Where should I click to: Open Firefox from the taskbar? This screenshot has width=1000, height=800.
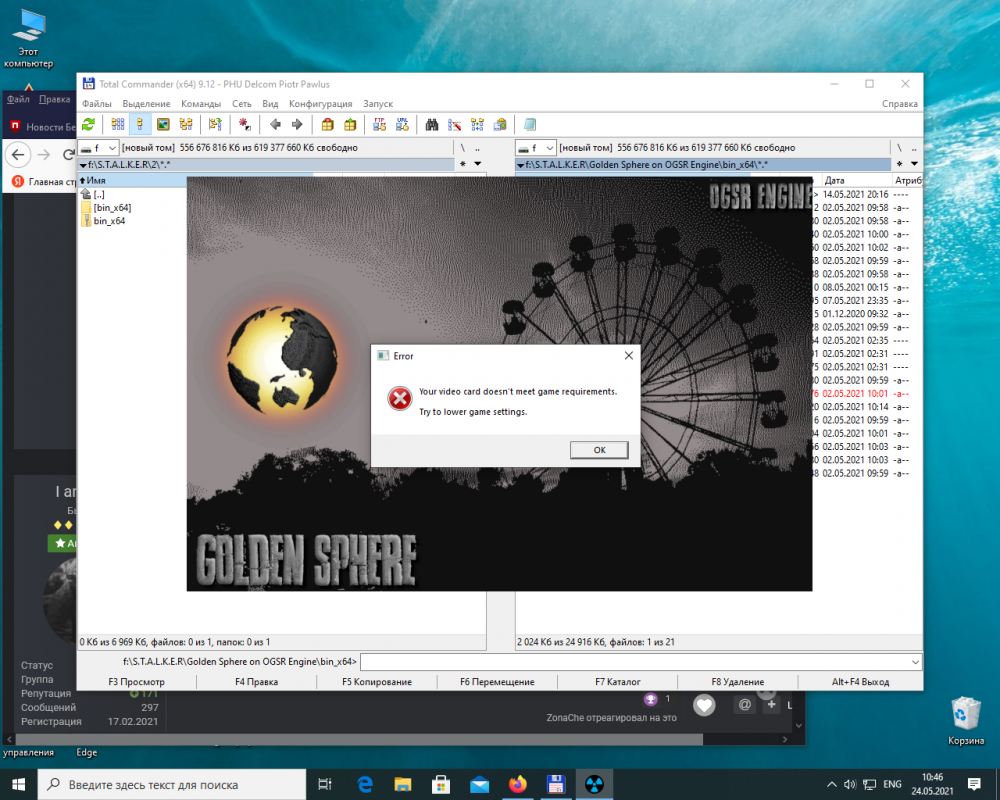[x=517, y=784]
